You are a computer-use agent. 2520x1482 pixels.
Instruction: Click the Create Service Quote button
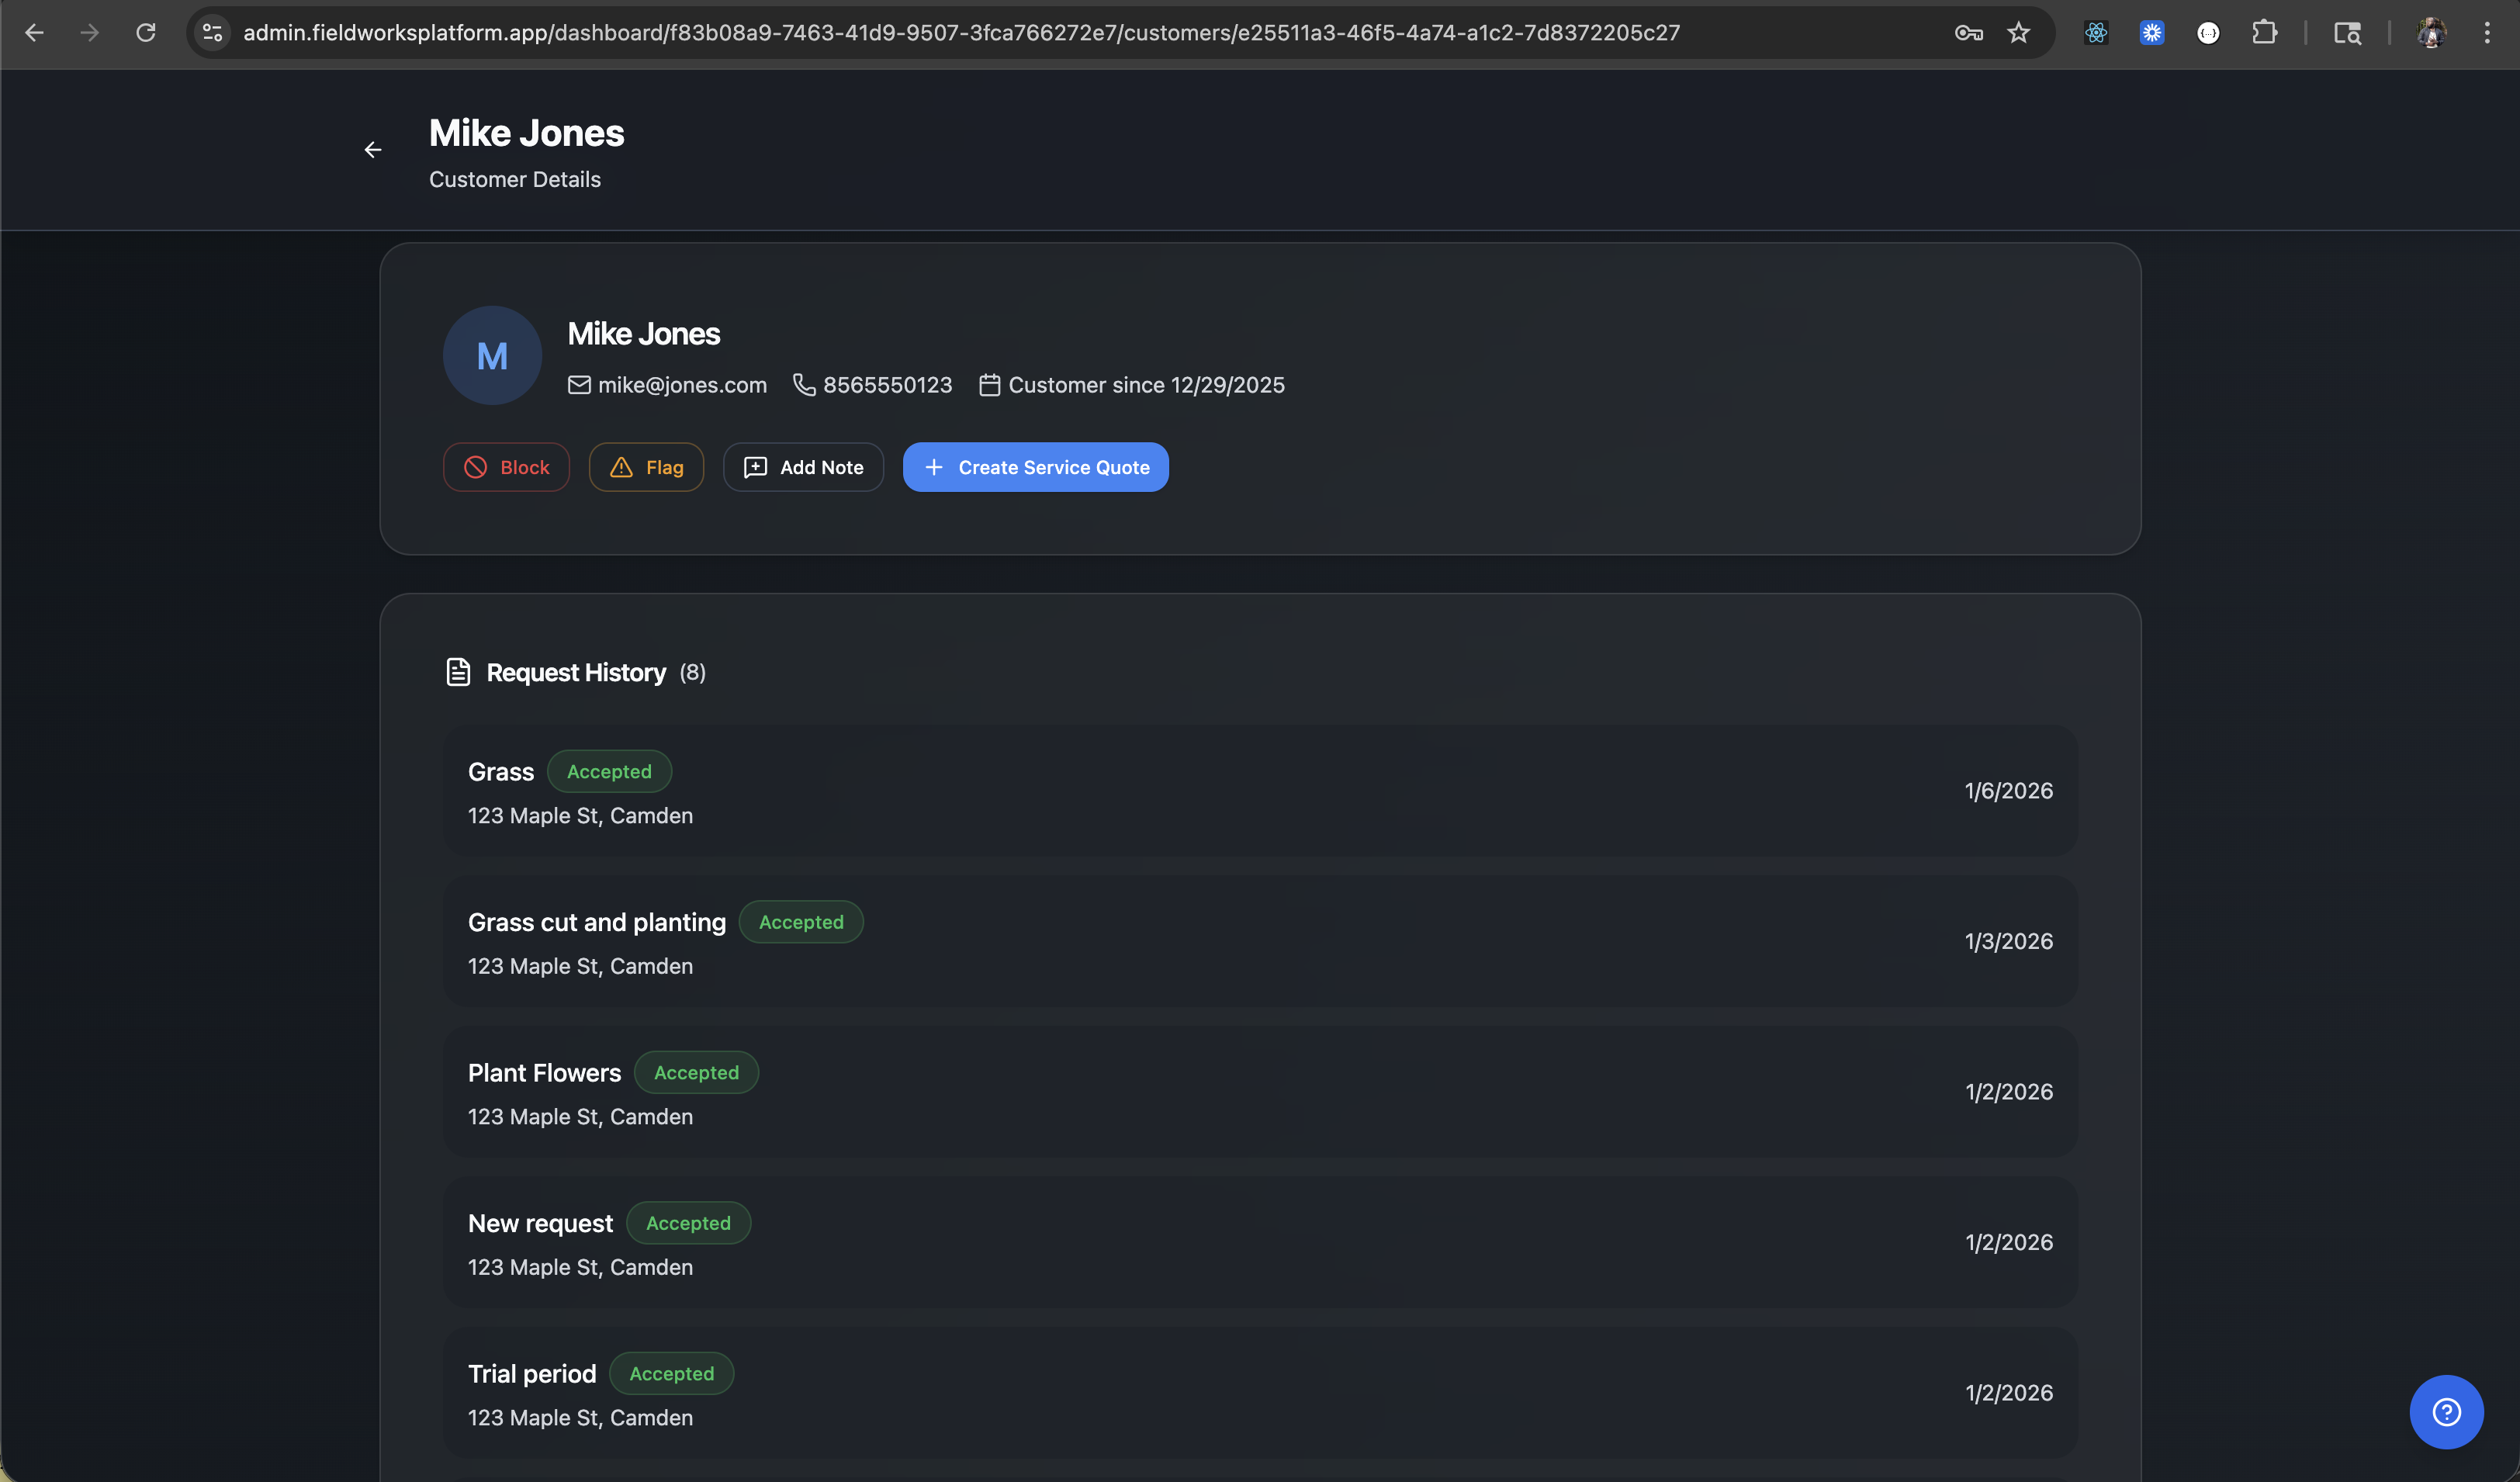coord(1035,467)
